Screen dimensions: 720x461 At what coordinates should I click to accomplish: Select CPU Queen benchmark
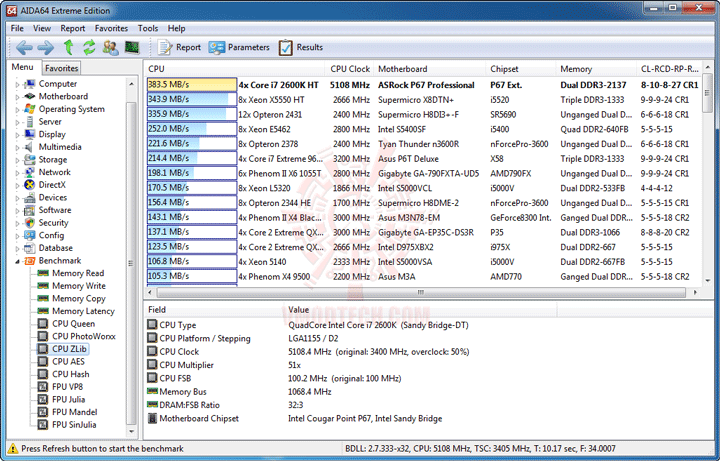[73, 324]
